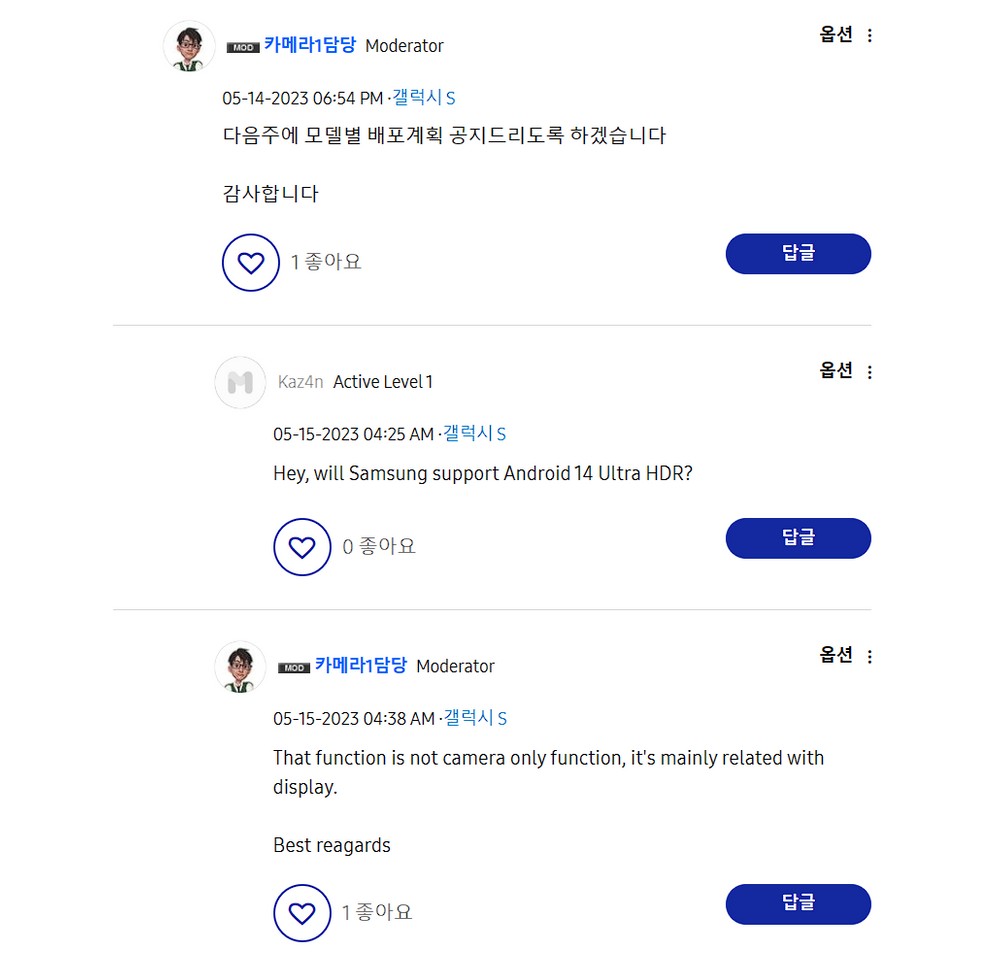
Task: Like the moderator's display-related reply
Action: (x=302, y=913)
